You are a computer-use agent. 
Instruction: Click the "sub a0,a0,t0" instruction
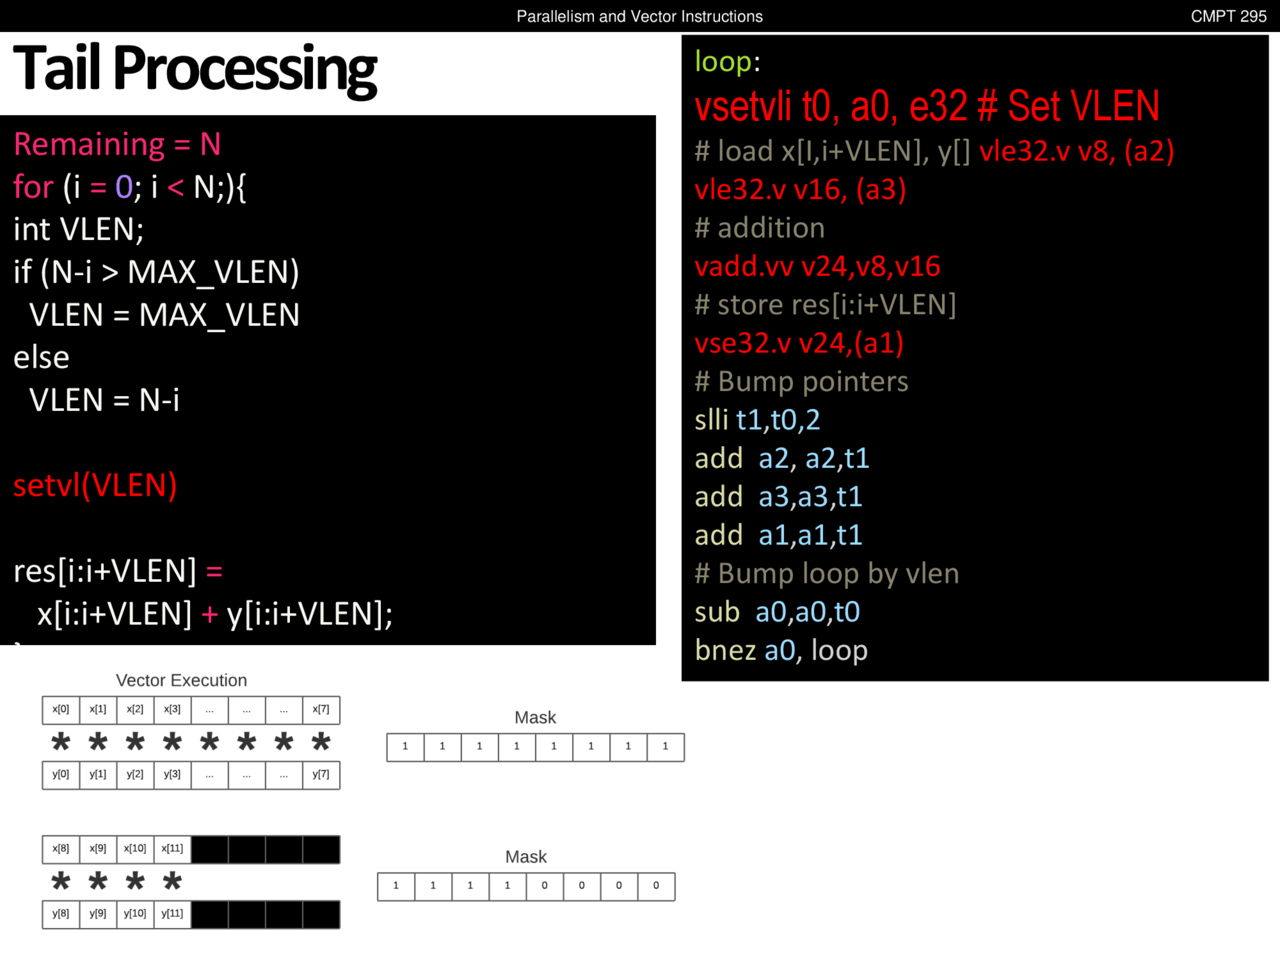pyautogui.click(x=777, y=612)
